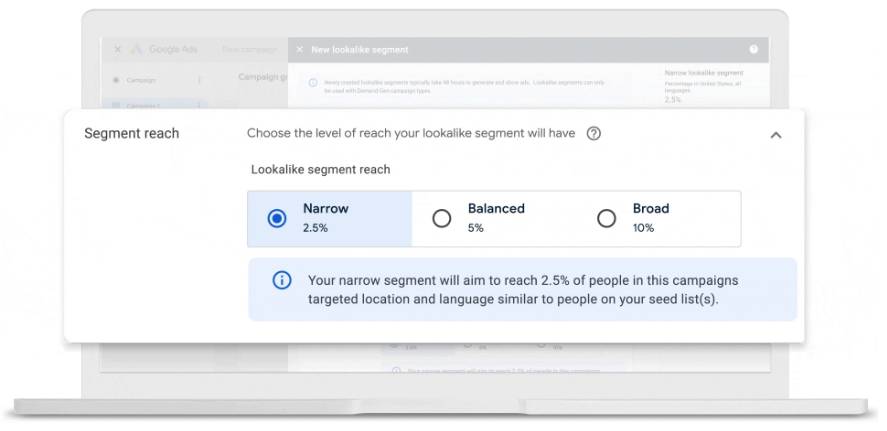Click the Campaign sidebar dot icon
887x431 pixels.
pyautogui.click(x=116, y=80)
